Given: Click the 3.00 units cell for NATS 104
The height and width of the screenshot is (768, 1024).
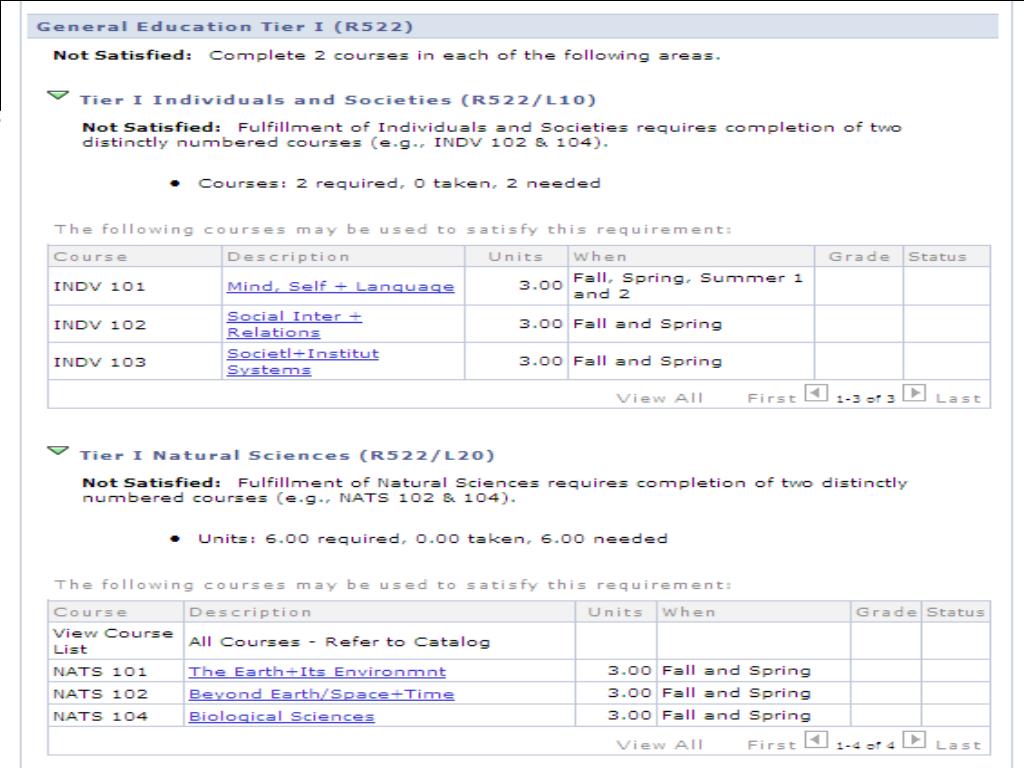Looking at the screenshot, I should (x=616, y=716).
